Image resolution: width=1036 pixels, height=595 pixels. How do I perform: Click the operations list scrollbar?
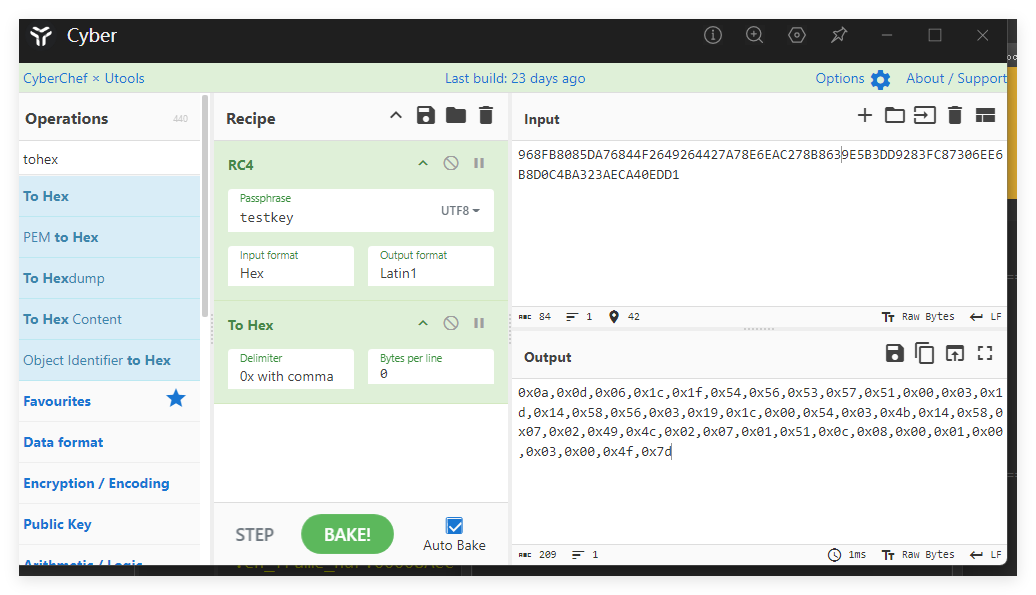[x=205, y=205]
